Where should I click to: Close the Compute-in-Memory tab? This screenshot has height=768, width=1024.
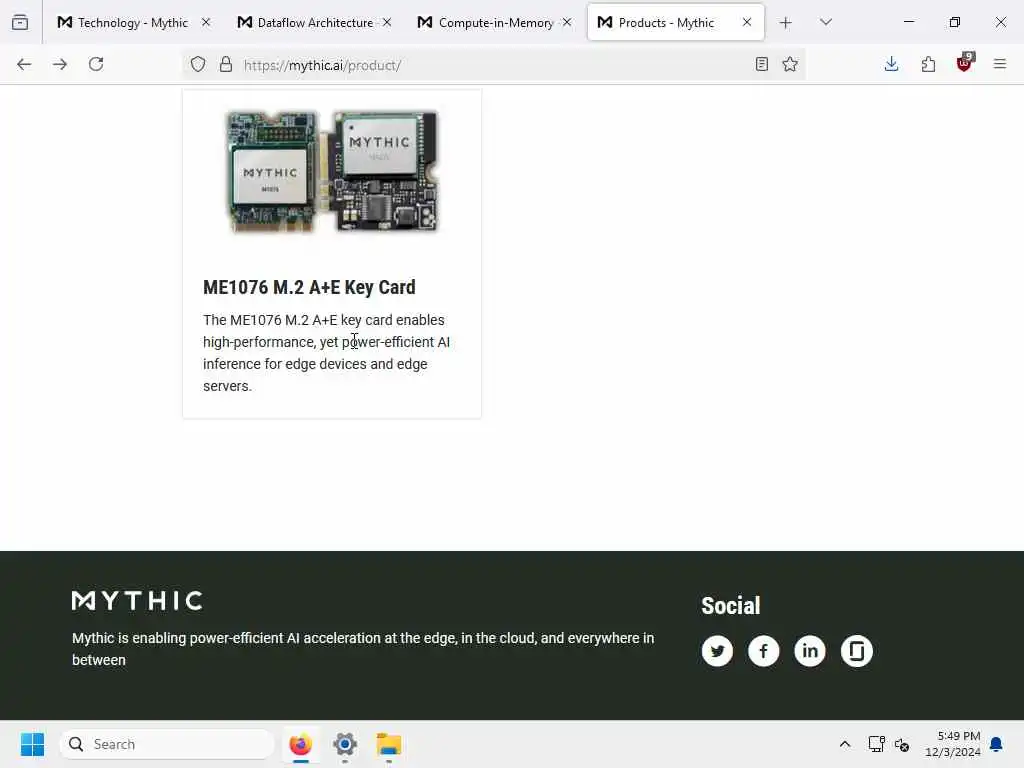[x=567, y=22]
